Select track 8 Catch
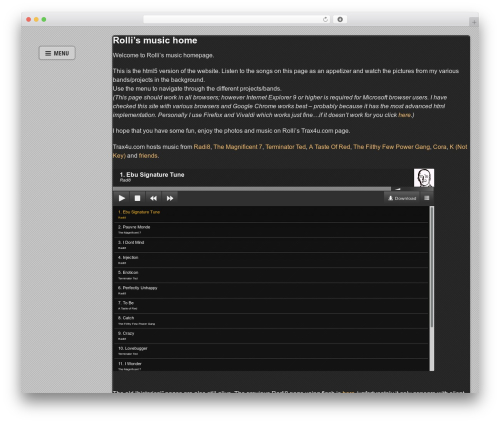Viewport: 500px width, 423px height. (x=271, y=321)
